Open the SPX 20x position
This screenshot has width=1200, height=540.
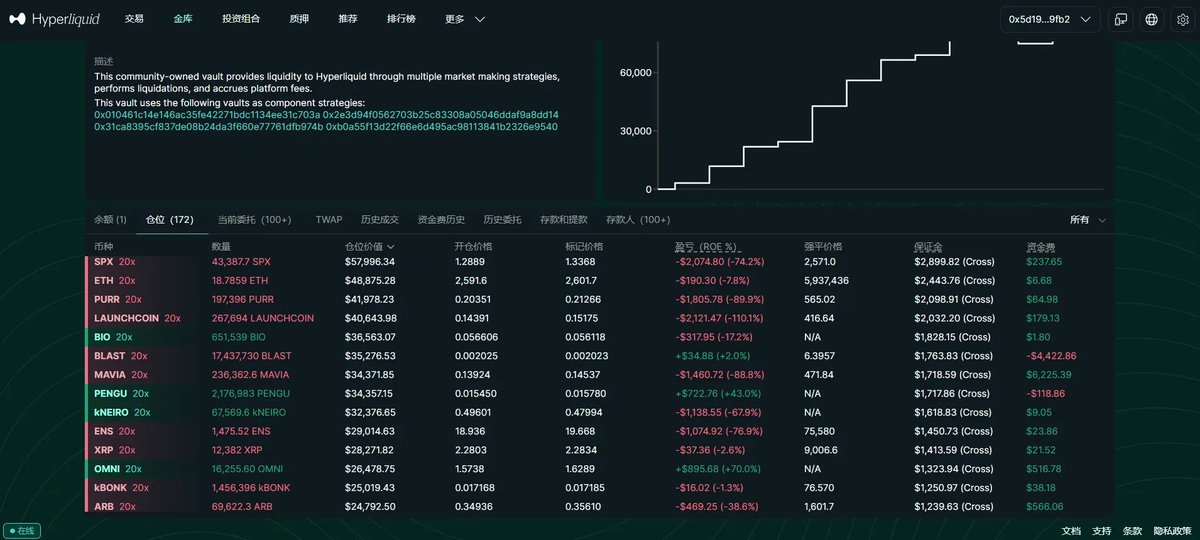pos(114,261)
